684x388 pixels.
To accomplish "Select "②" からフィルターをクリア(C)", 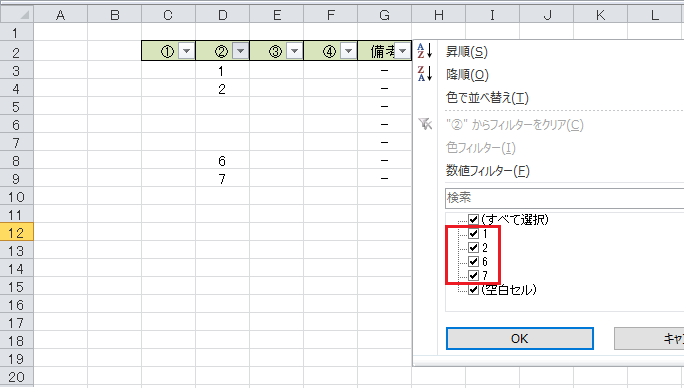I will 515,125.
